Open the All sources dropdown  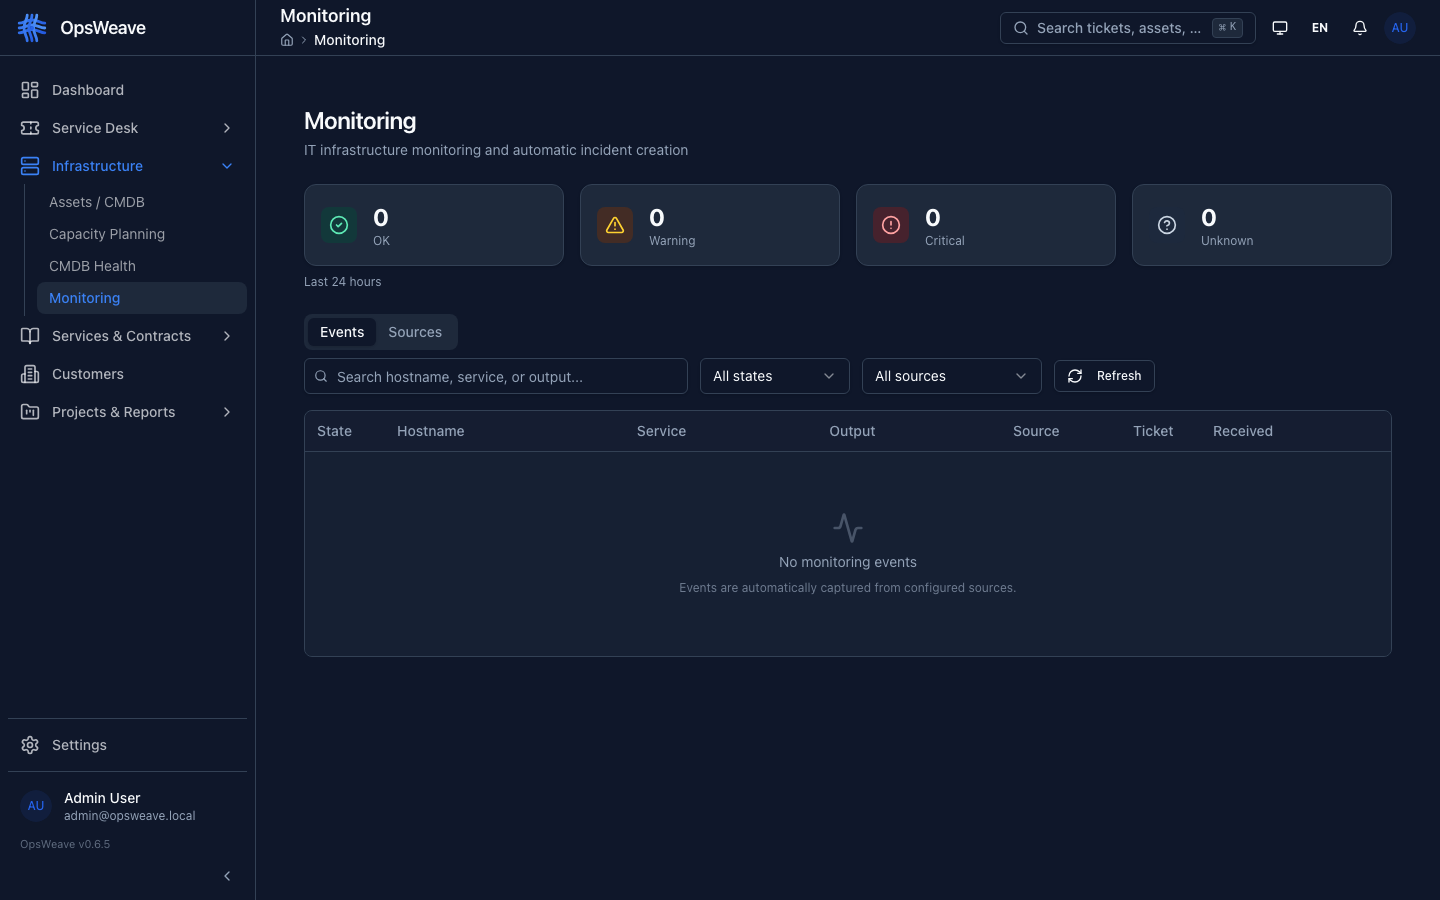tap(951, 376)
